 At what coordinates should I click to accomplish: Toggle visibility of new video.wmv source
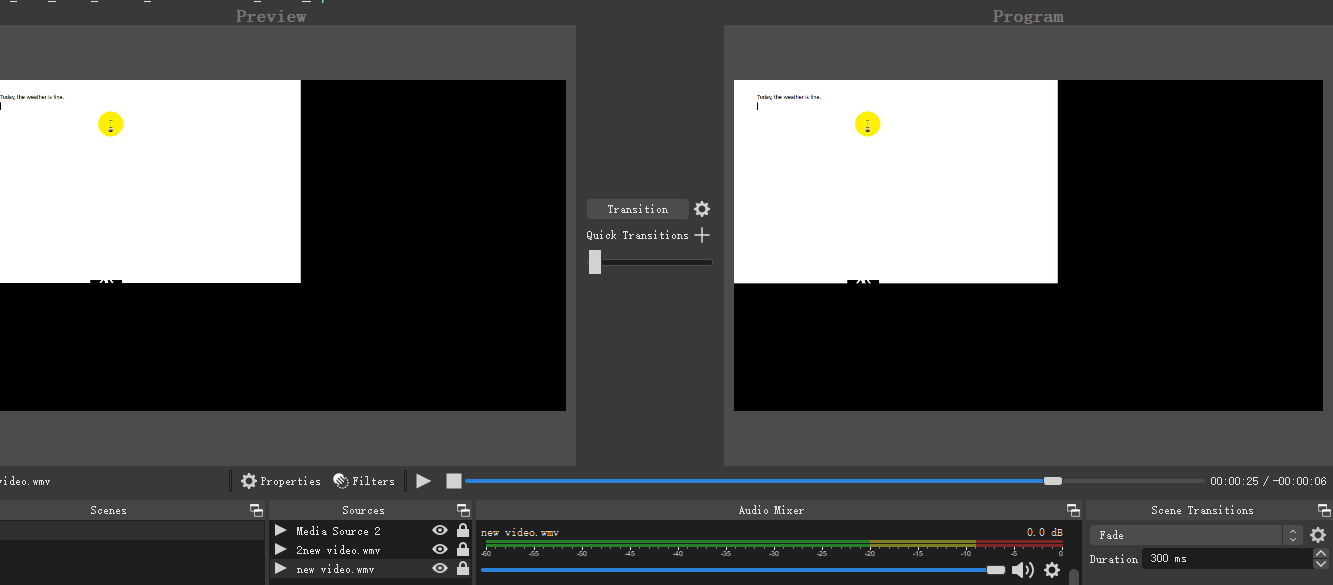click(x=439, y=568)
